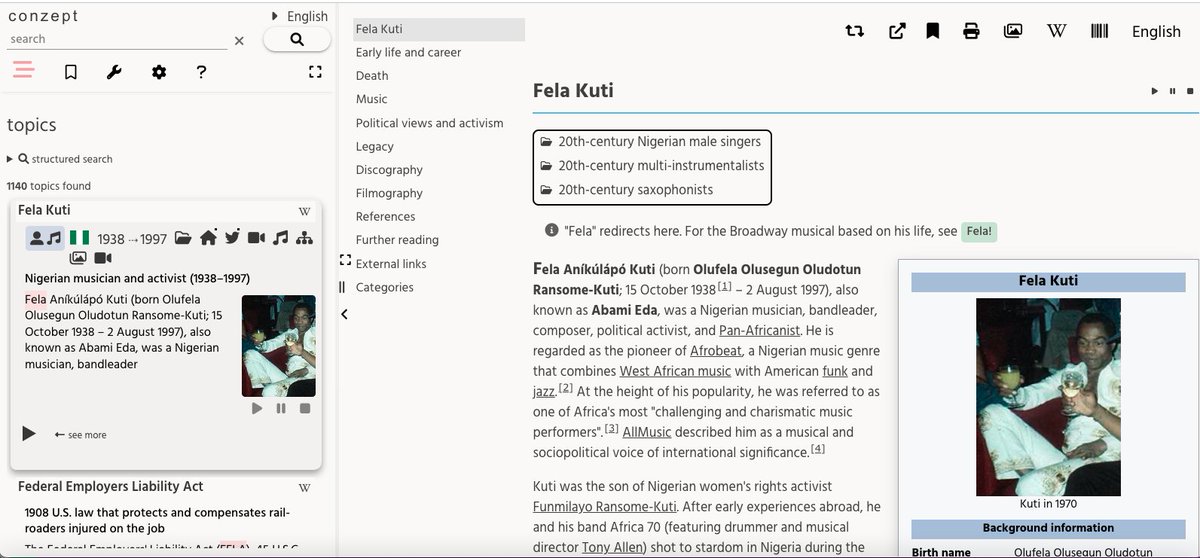This screenshot has height=558, width=1200.
Task: Play audio under the Fela Kuti card thumbnail
Action: coord(257,408)
